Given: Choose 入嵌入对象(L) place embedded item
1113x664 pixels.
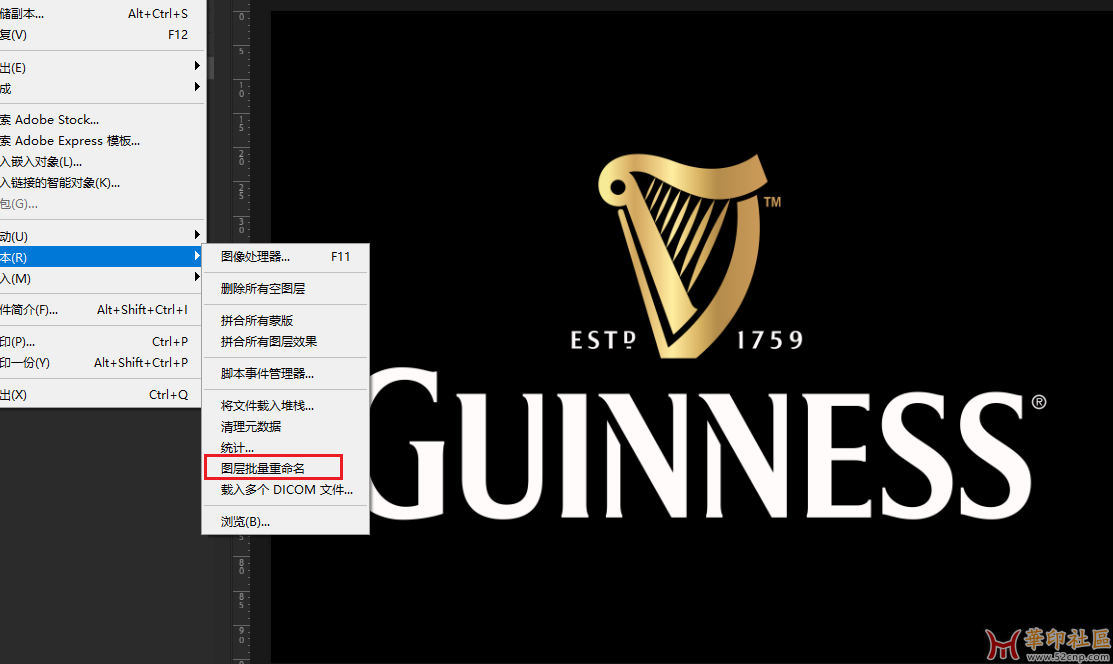Looking at the screenshot, I should (102, 161).
